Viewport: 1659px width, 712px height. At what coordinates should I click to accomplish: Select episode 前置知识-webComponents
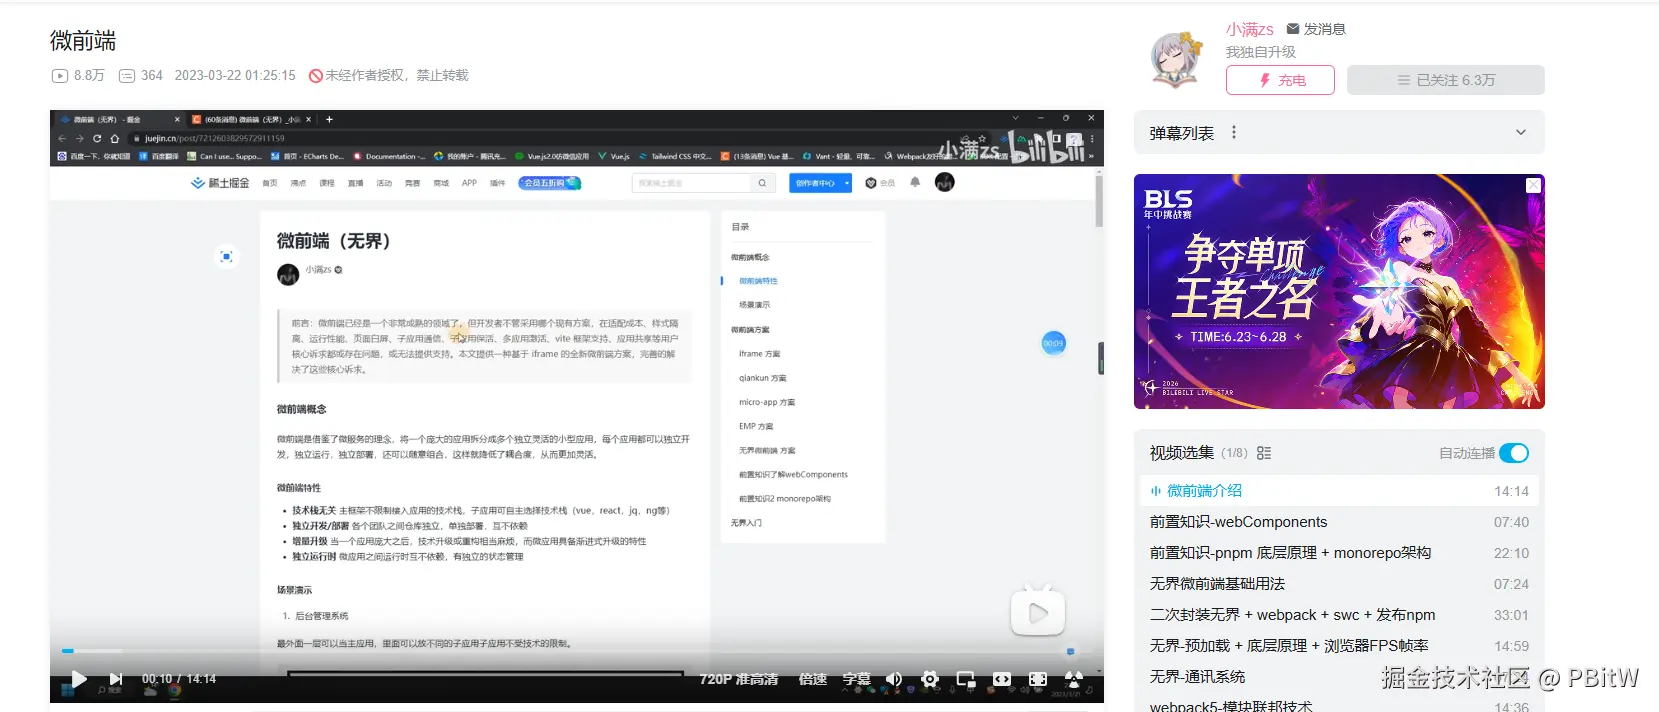(x=1339, y=522)
